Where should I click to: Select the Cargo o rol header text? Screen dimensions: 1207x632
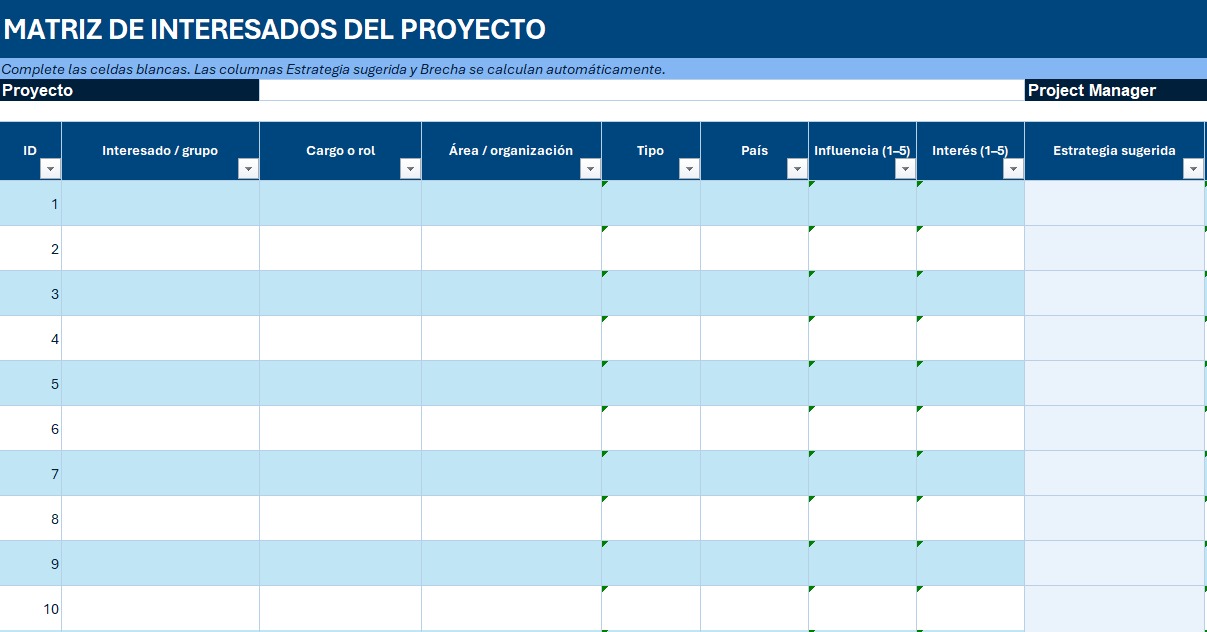341,151
